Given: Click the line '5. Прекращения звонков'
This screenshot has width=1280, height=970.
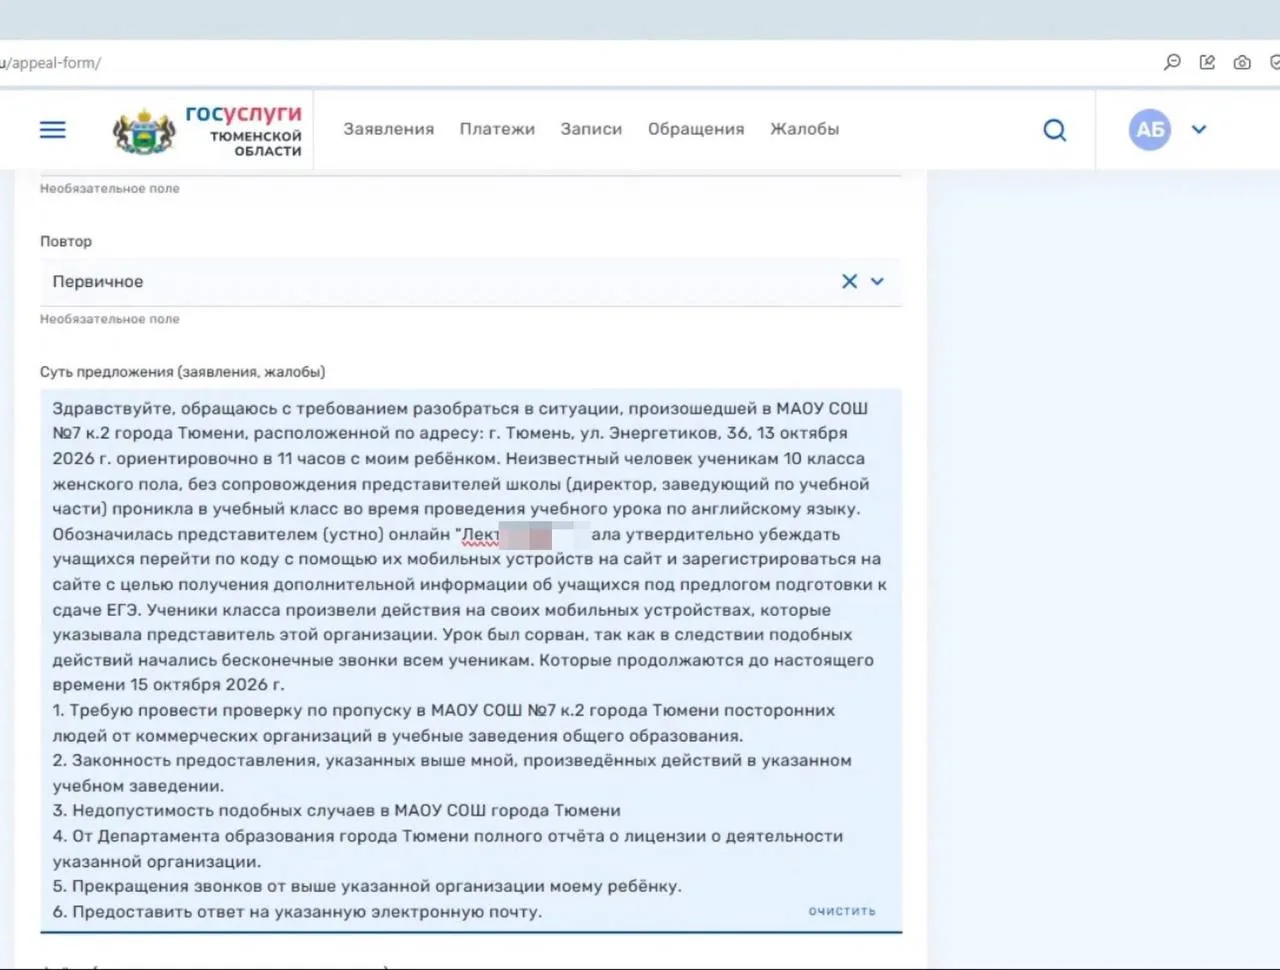Looking at the screenshot, I should click(367, 886).
